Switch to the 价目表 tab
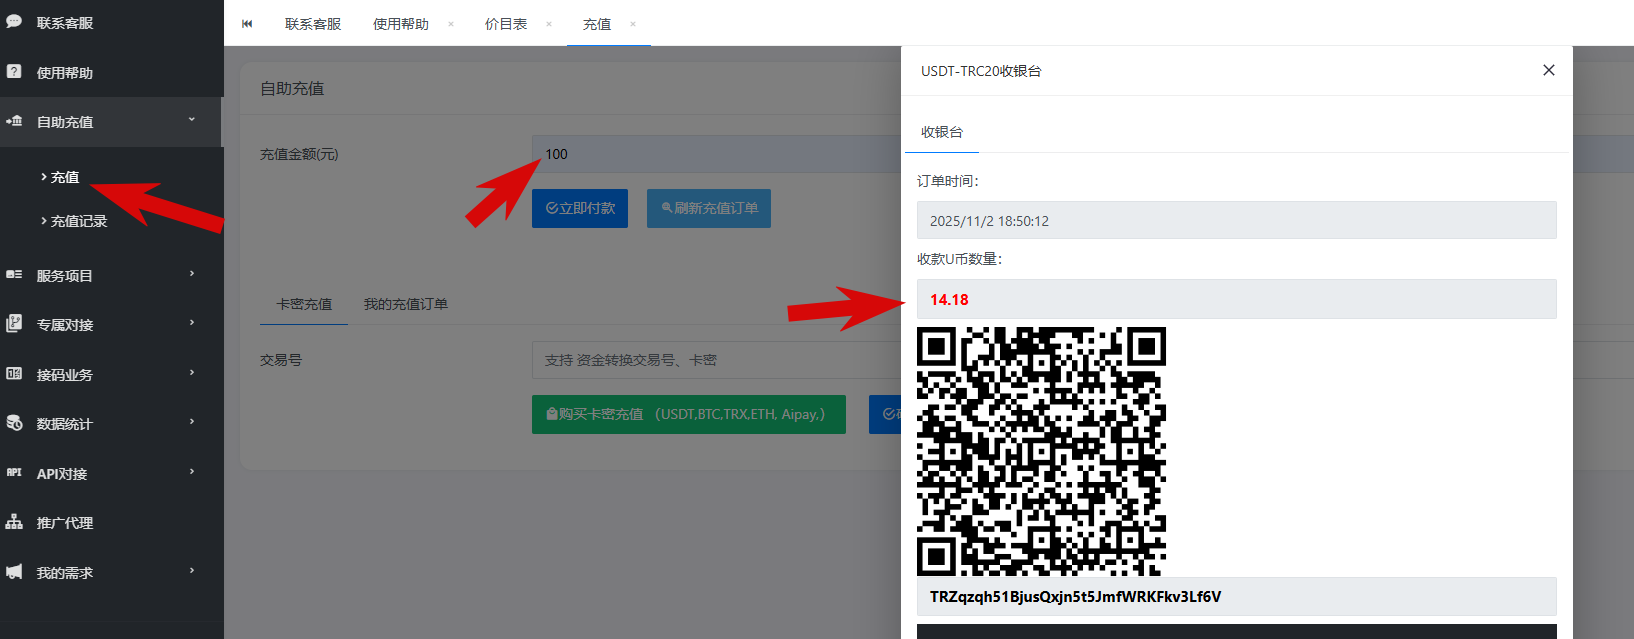The width and height of the screenshot is (1634, 639). [506, 24]
